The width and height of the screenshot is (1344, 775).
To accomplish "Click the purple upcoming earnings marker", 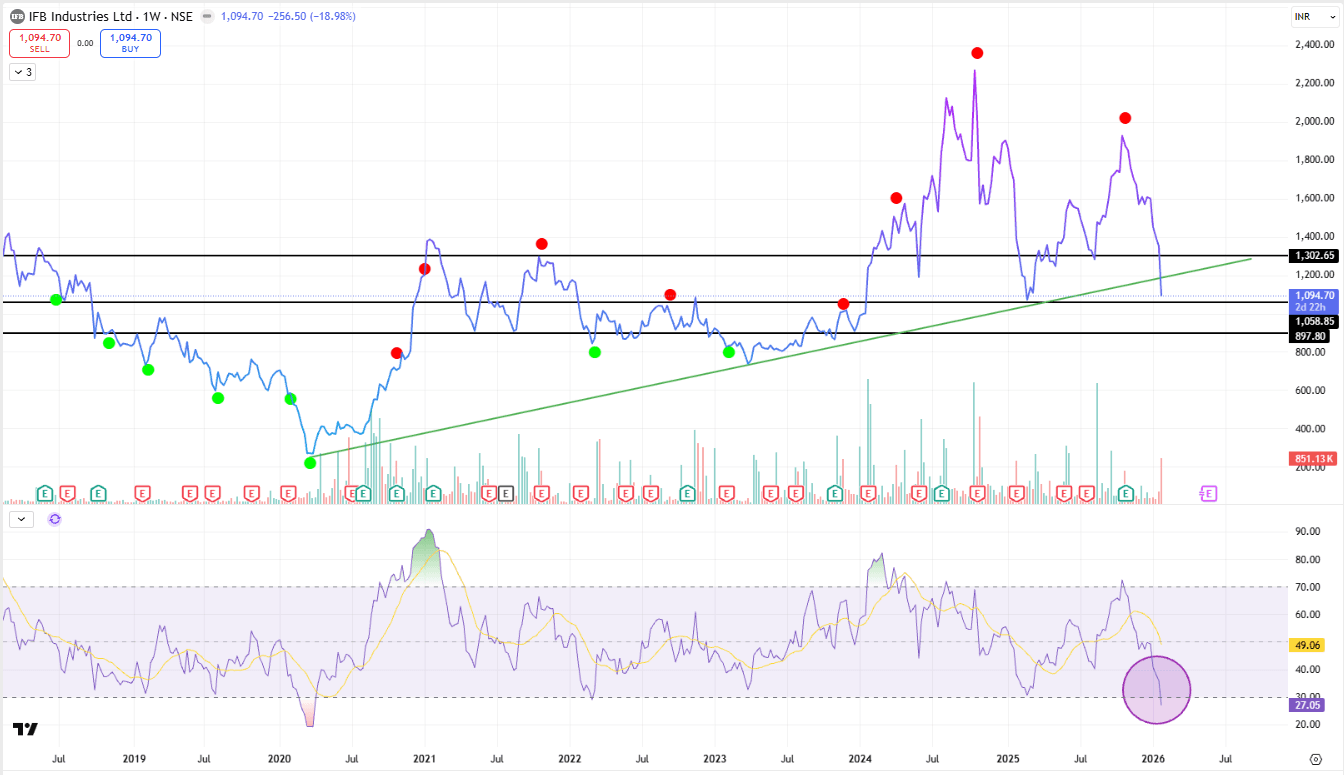I will (x=1208, y=492).
